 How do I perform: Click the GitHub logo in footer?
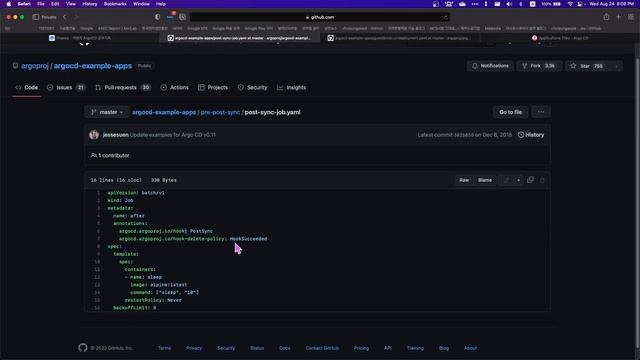(83, 347)
